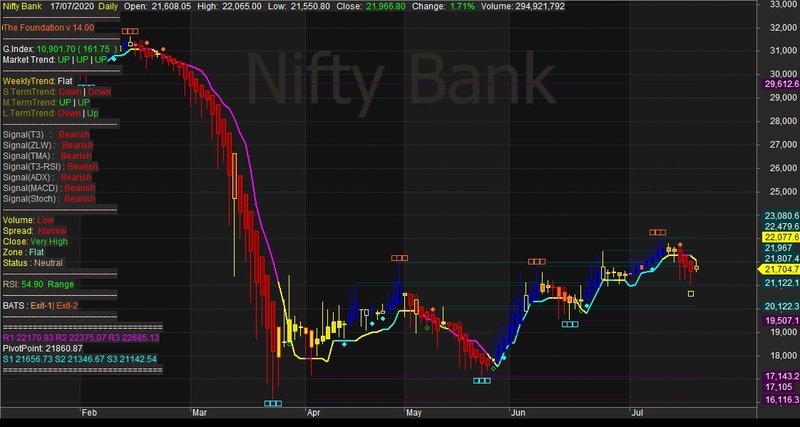Select the R1 22170.93 resistance levels line

tap(81, 338)
